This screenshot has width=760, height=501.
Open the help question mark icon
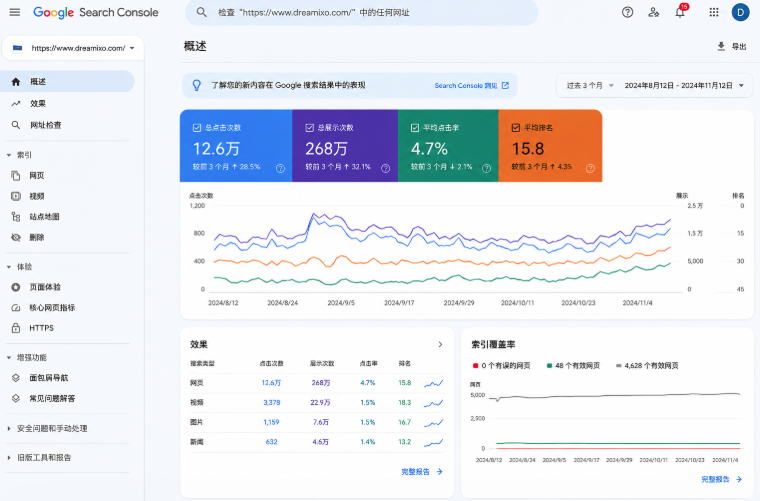pos(627,12)
